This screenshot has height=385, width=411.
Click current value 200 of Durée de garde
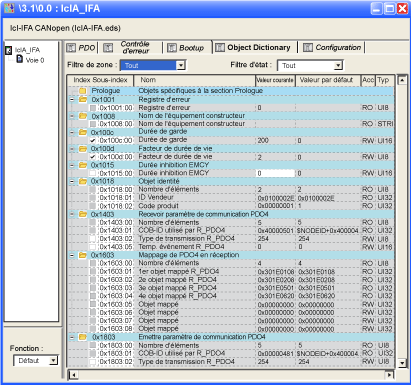coord(263,140)
